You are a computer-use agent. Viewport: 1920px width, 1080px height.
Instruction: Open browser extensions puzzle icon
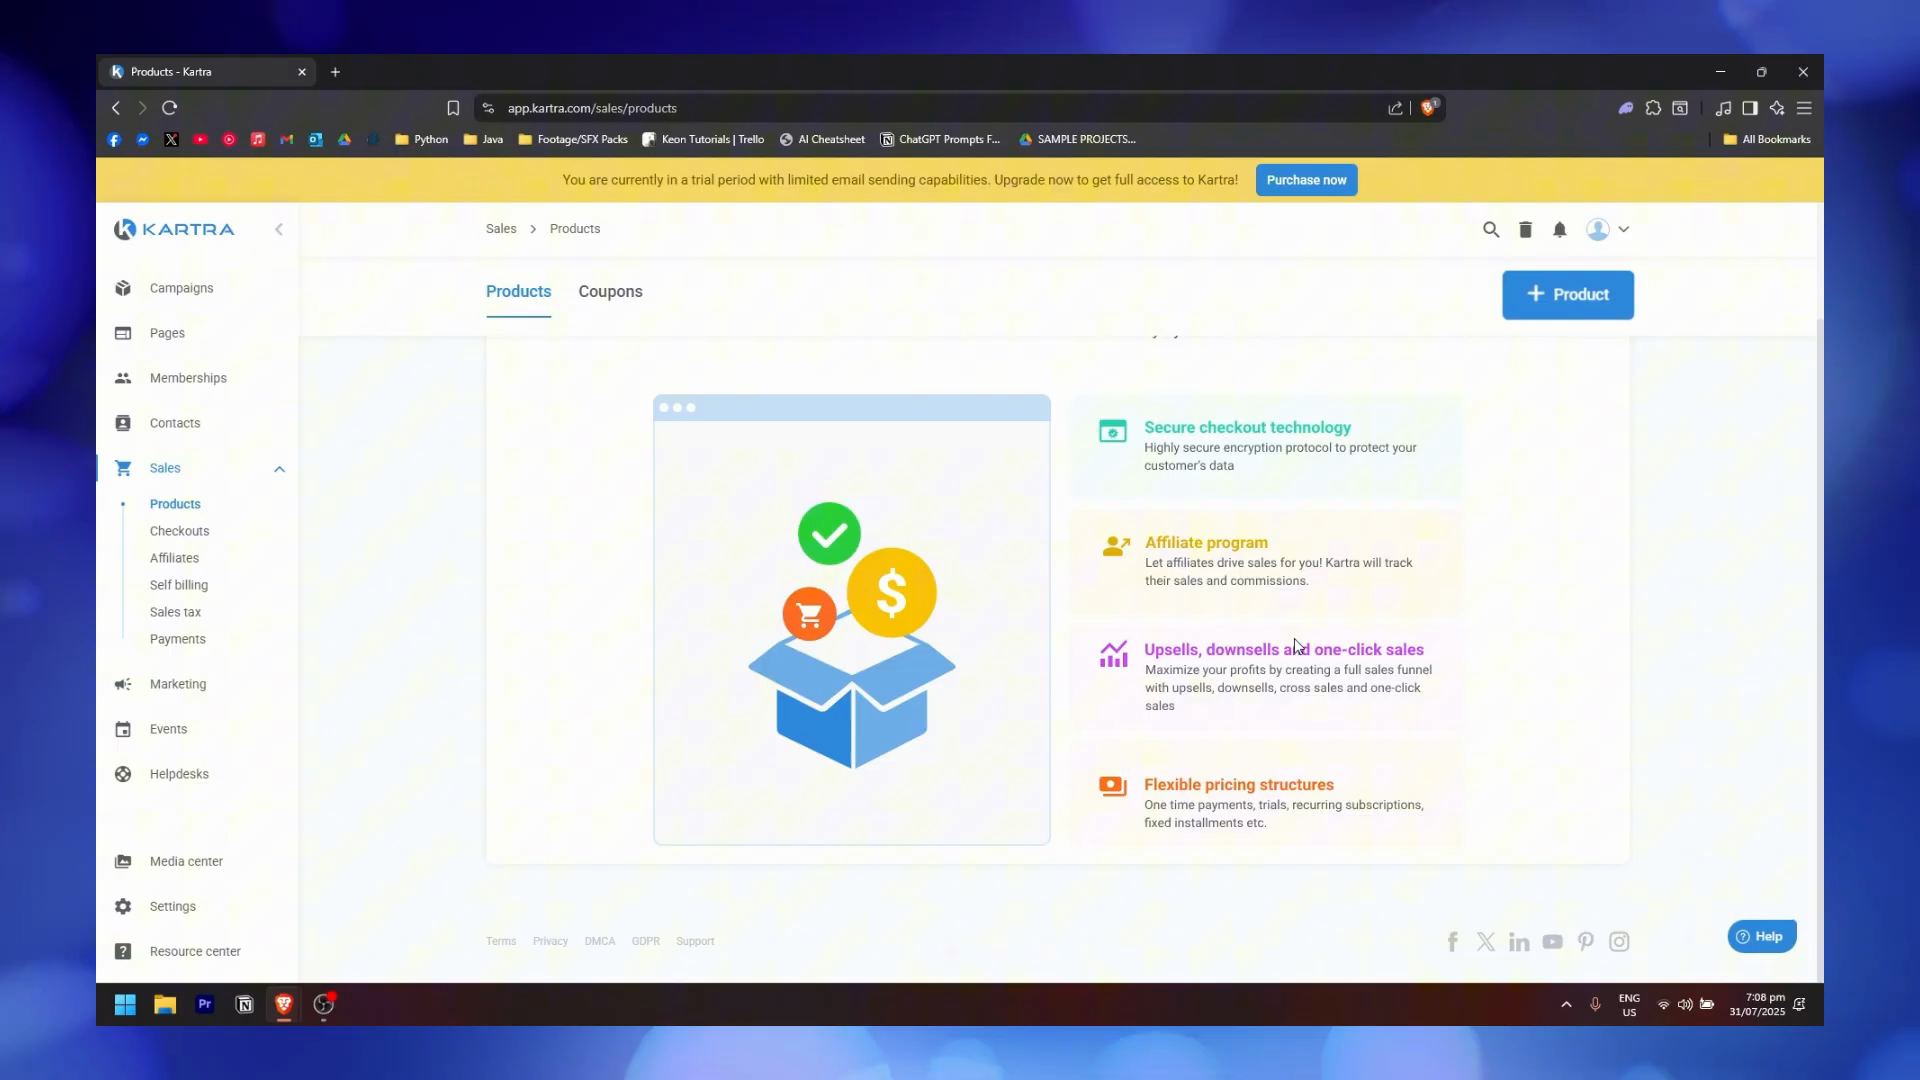(x=1653, y=108)
